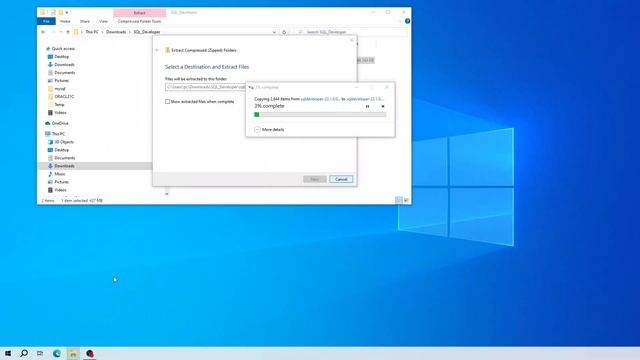This screenshot has width=640, height=360.
Task: Select This PC in navigation pane
Action: pos(58,134)
